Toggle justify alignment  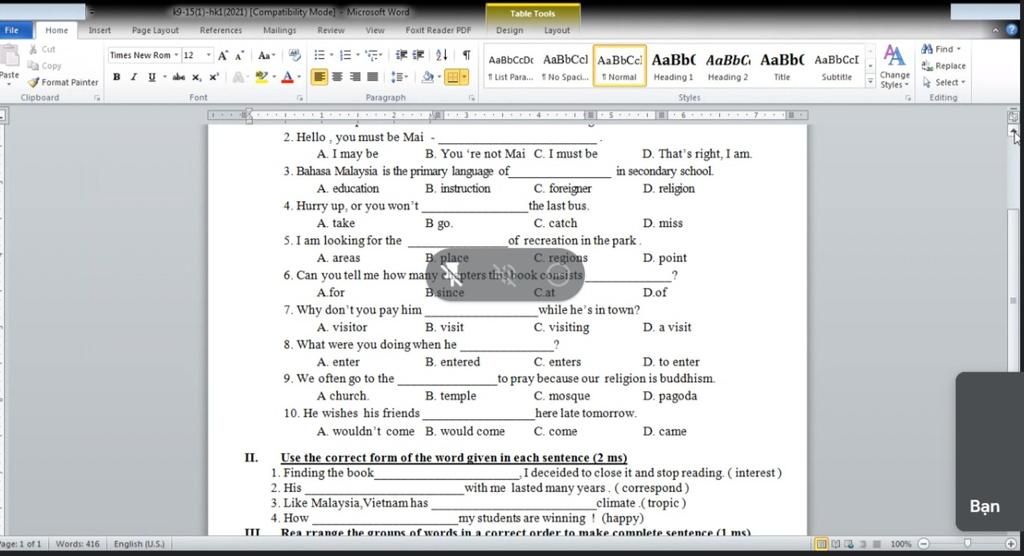(372, 77)
